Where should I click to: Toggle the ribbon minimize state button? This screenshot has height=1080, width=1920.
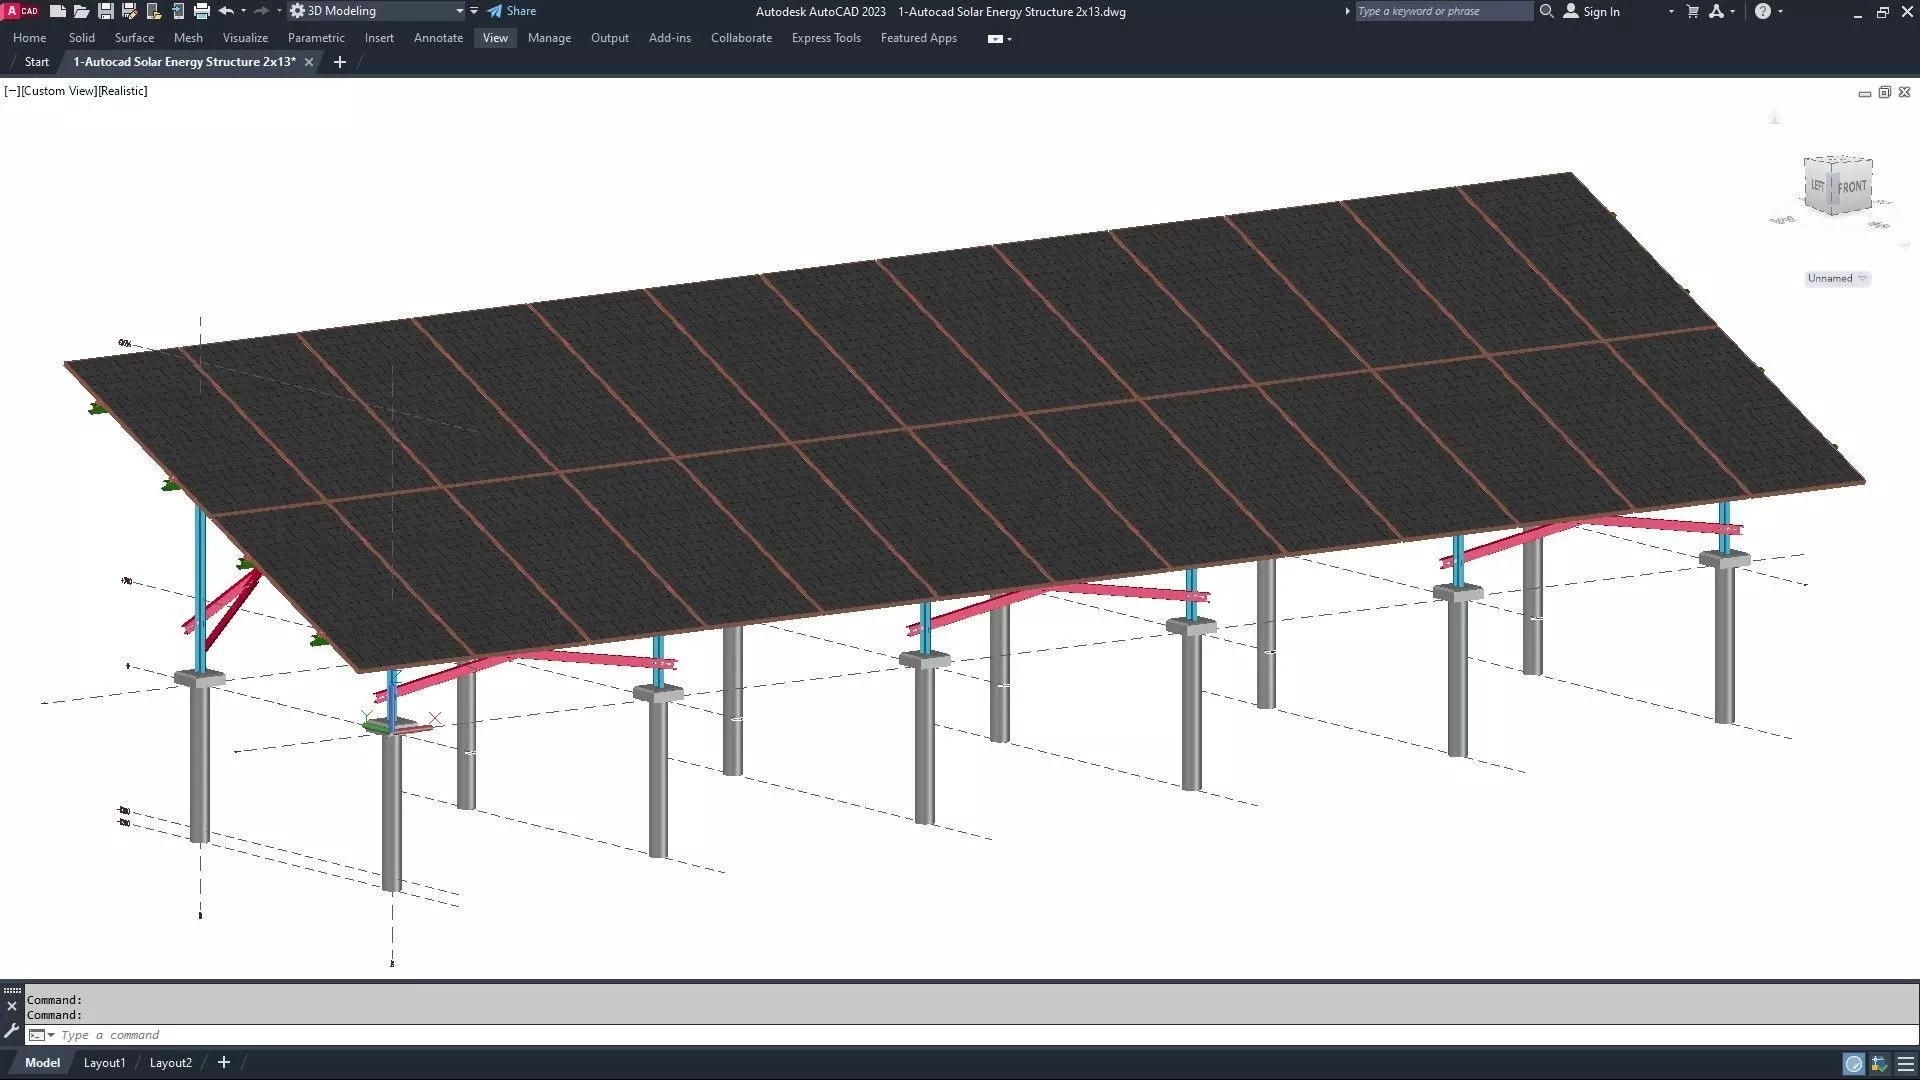click(x=995, y=38)
